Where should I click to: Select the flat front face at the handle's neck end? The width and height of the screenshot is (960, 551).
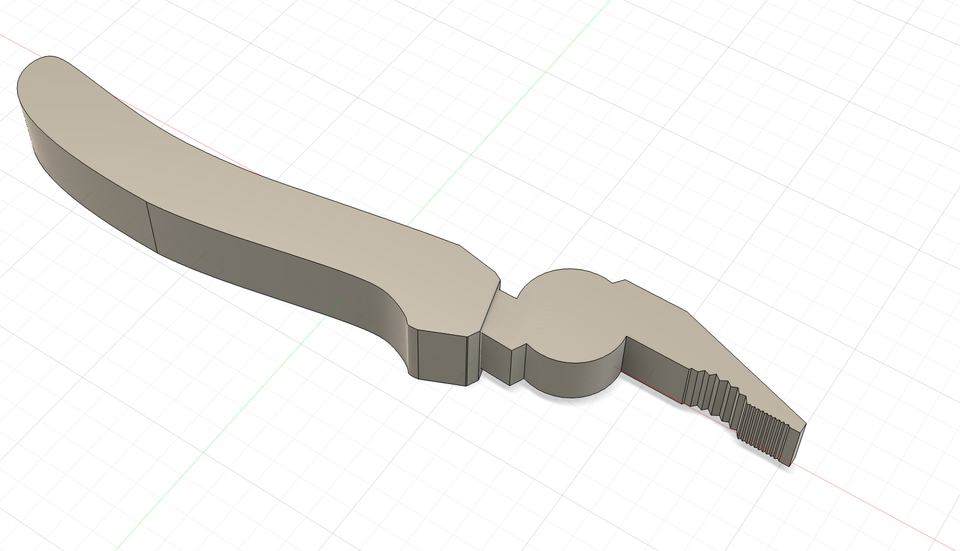(445, 359)
